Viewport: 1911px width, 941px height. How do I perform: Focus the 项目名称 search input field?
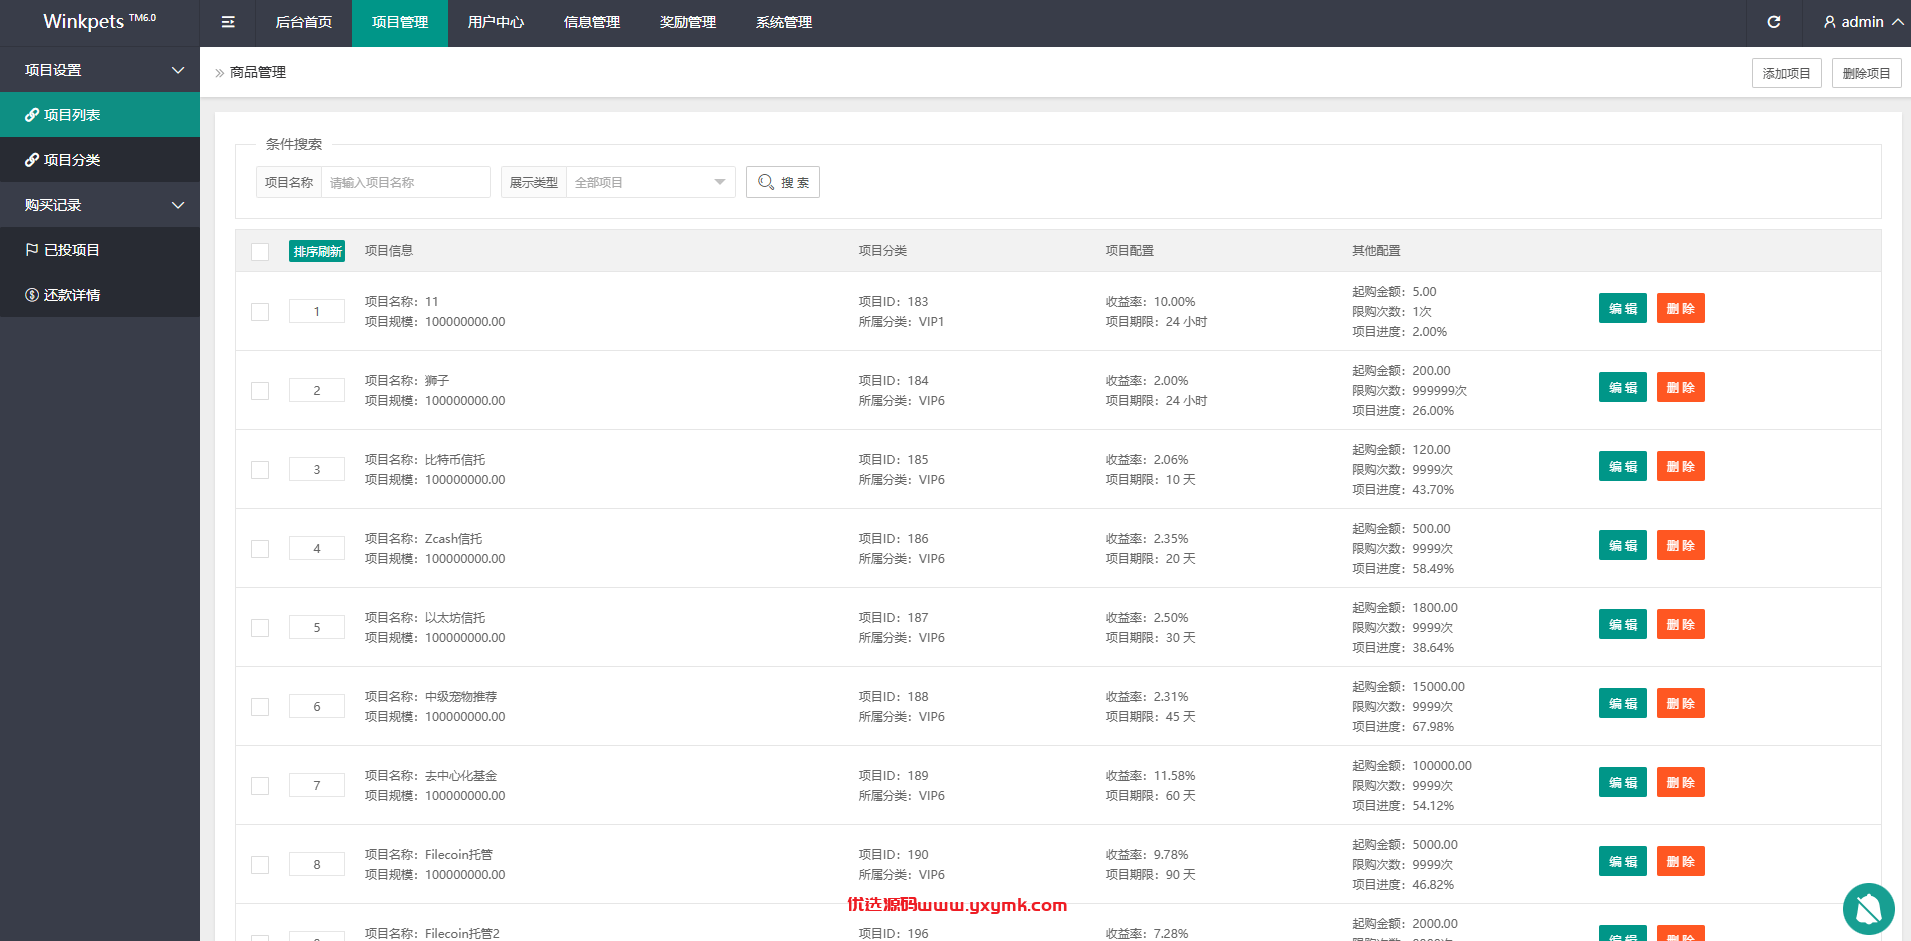[405, 182]
